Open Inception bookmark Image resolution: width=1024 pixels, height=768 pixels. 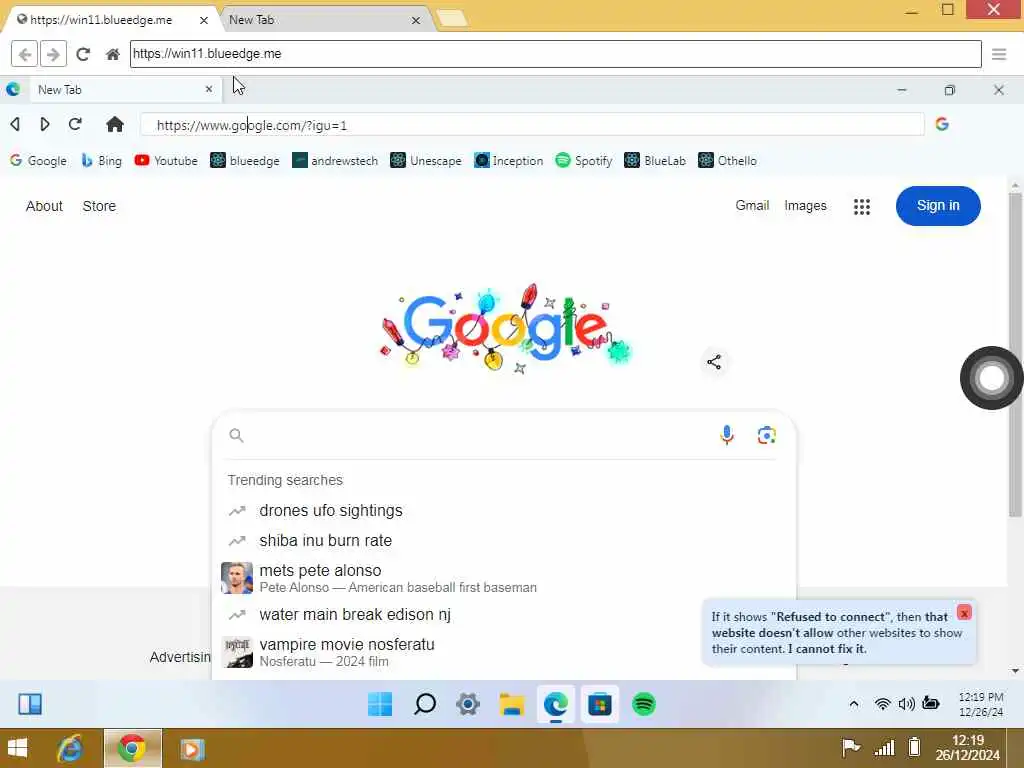509,161
